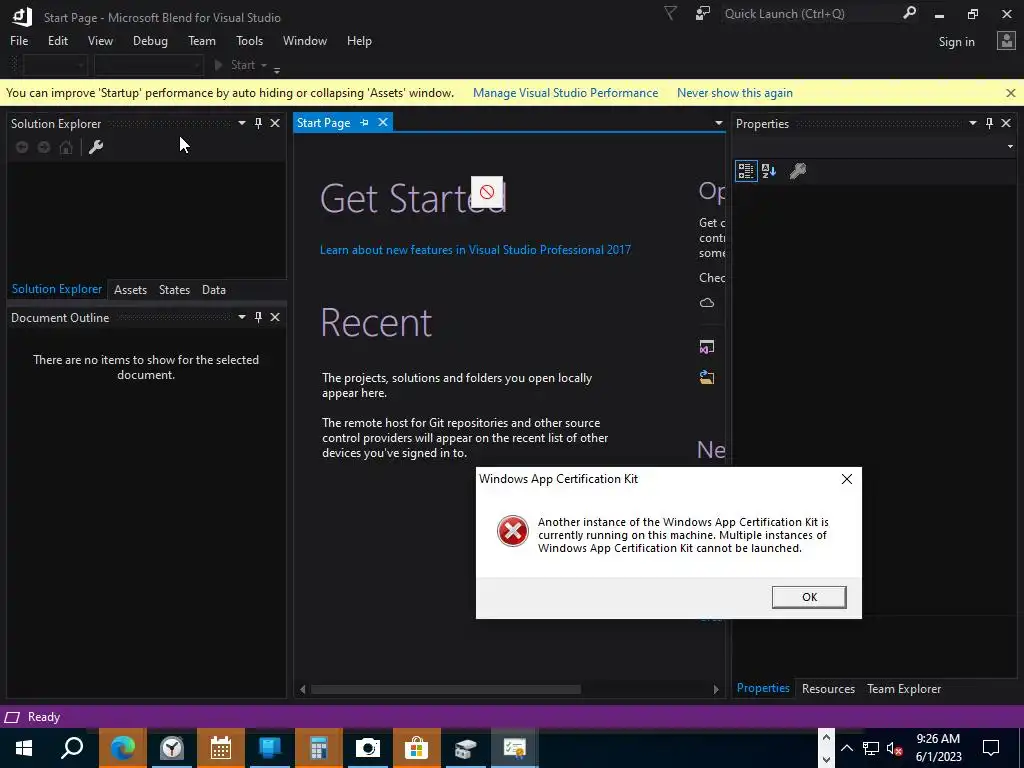Click the Start Page horizontal scrollbar thumb
The width and height of the screenshot is (1024, 768).
point(446,689)
